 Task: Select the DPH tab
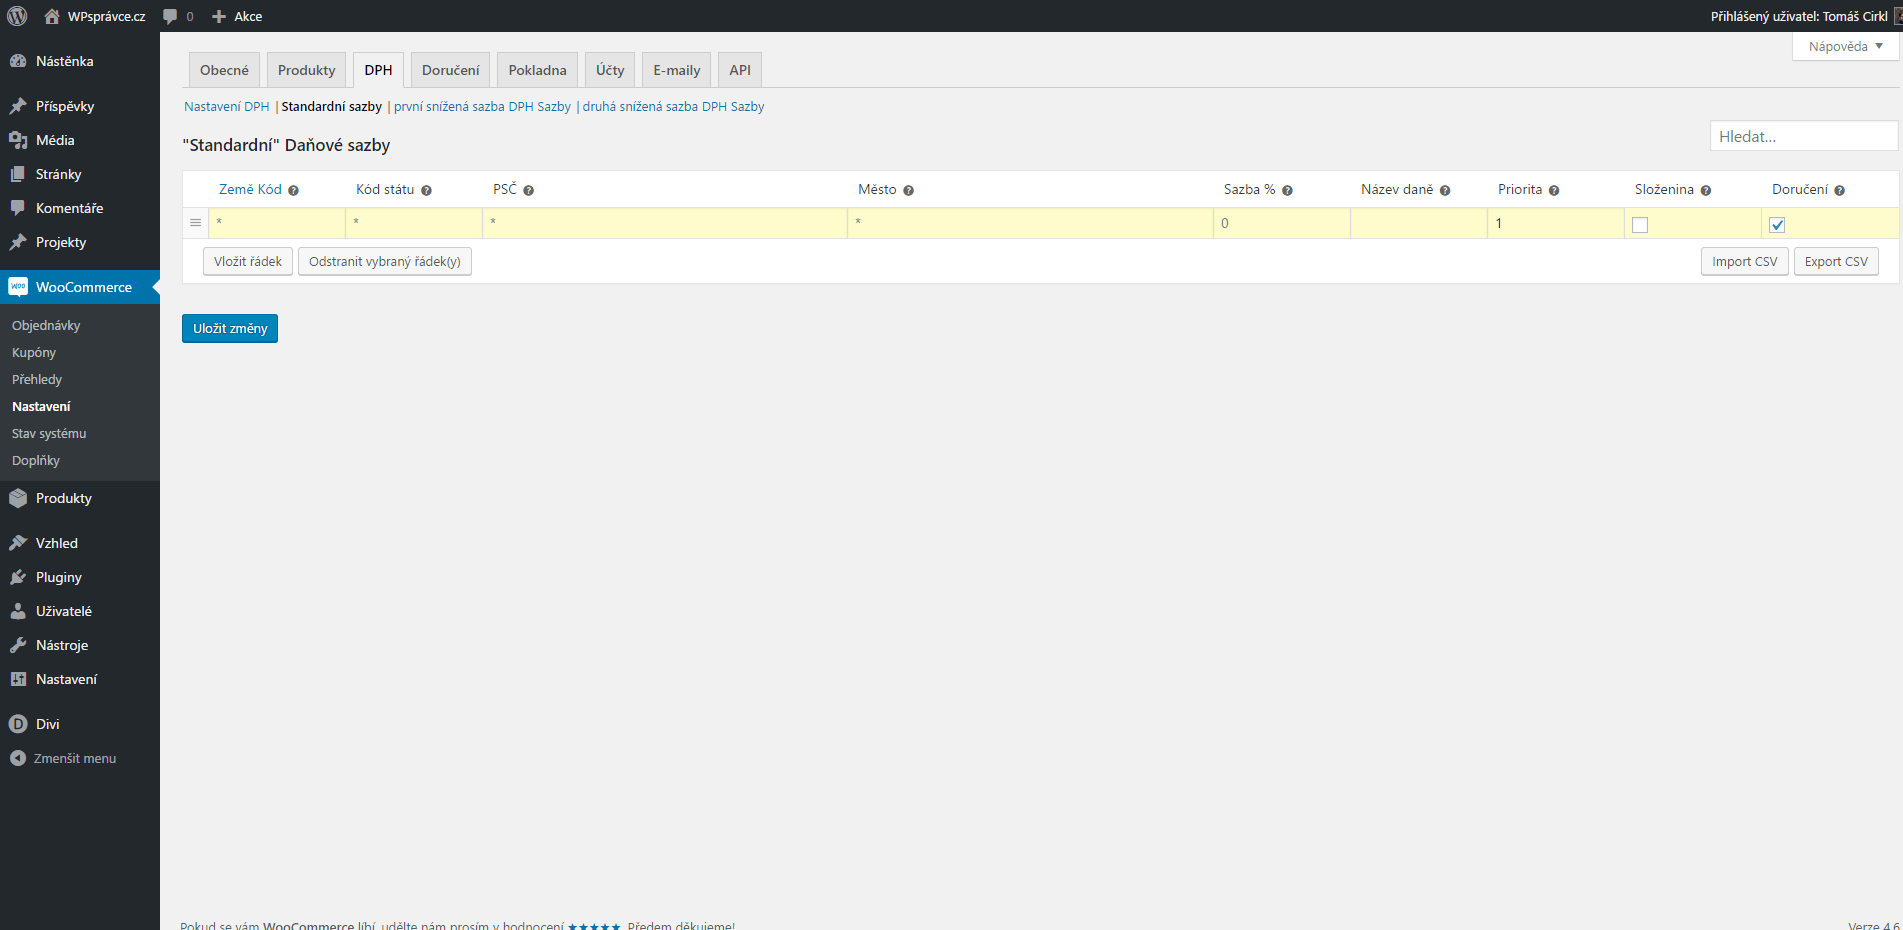(x=378, y=70)
